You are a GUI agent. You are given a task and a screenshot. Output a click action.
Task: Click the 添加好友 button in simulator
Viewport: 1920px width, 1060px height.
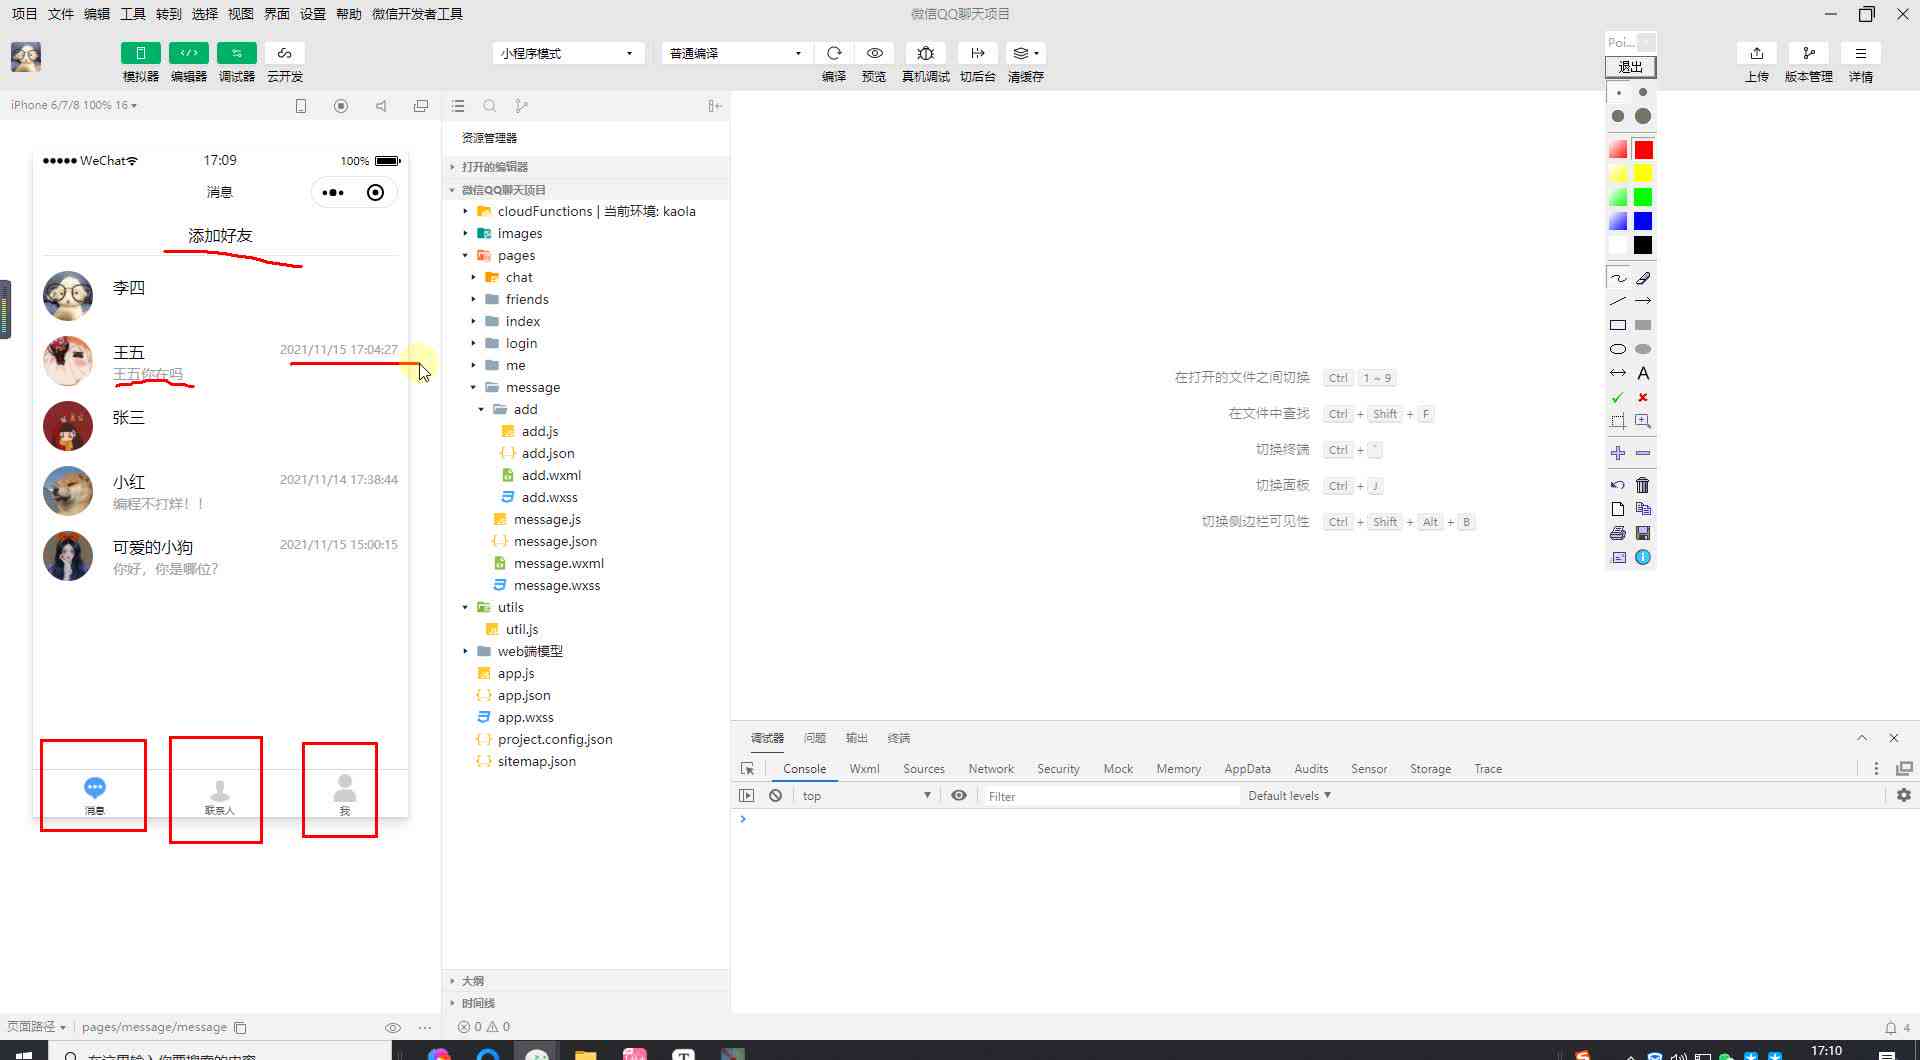(220, 236)
